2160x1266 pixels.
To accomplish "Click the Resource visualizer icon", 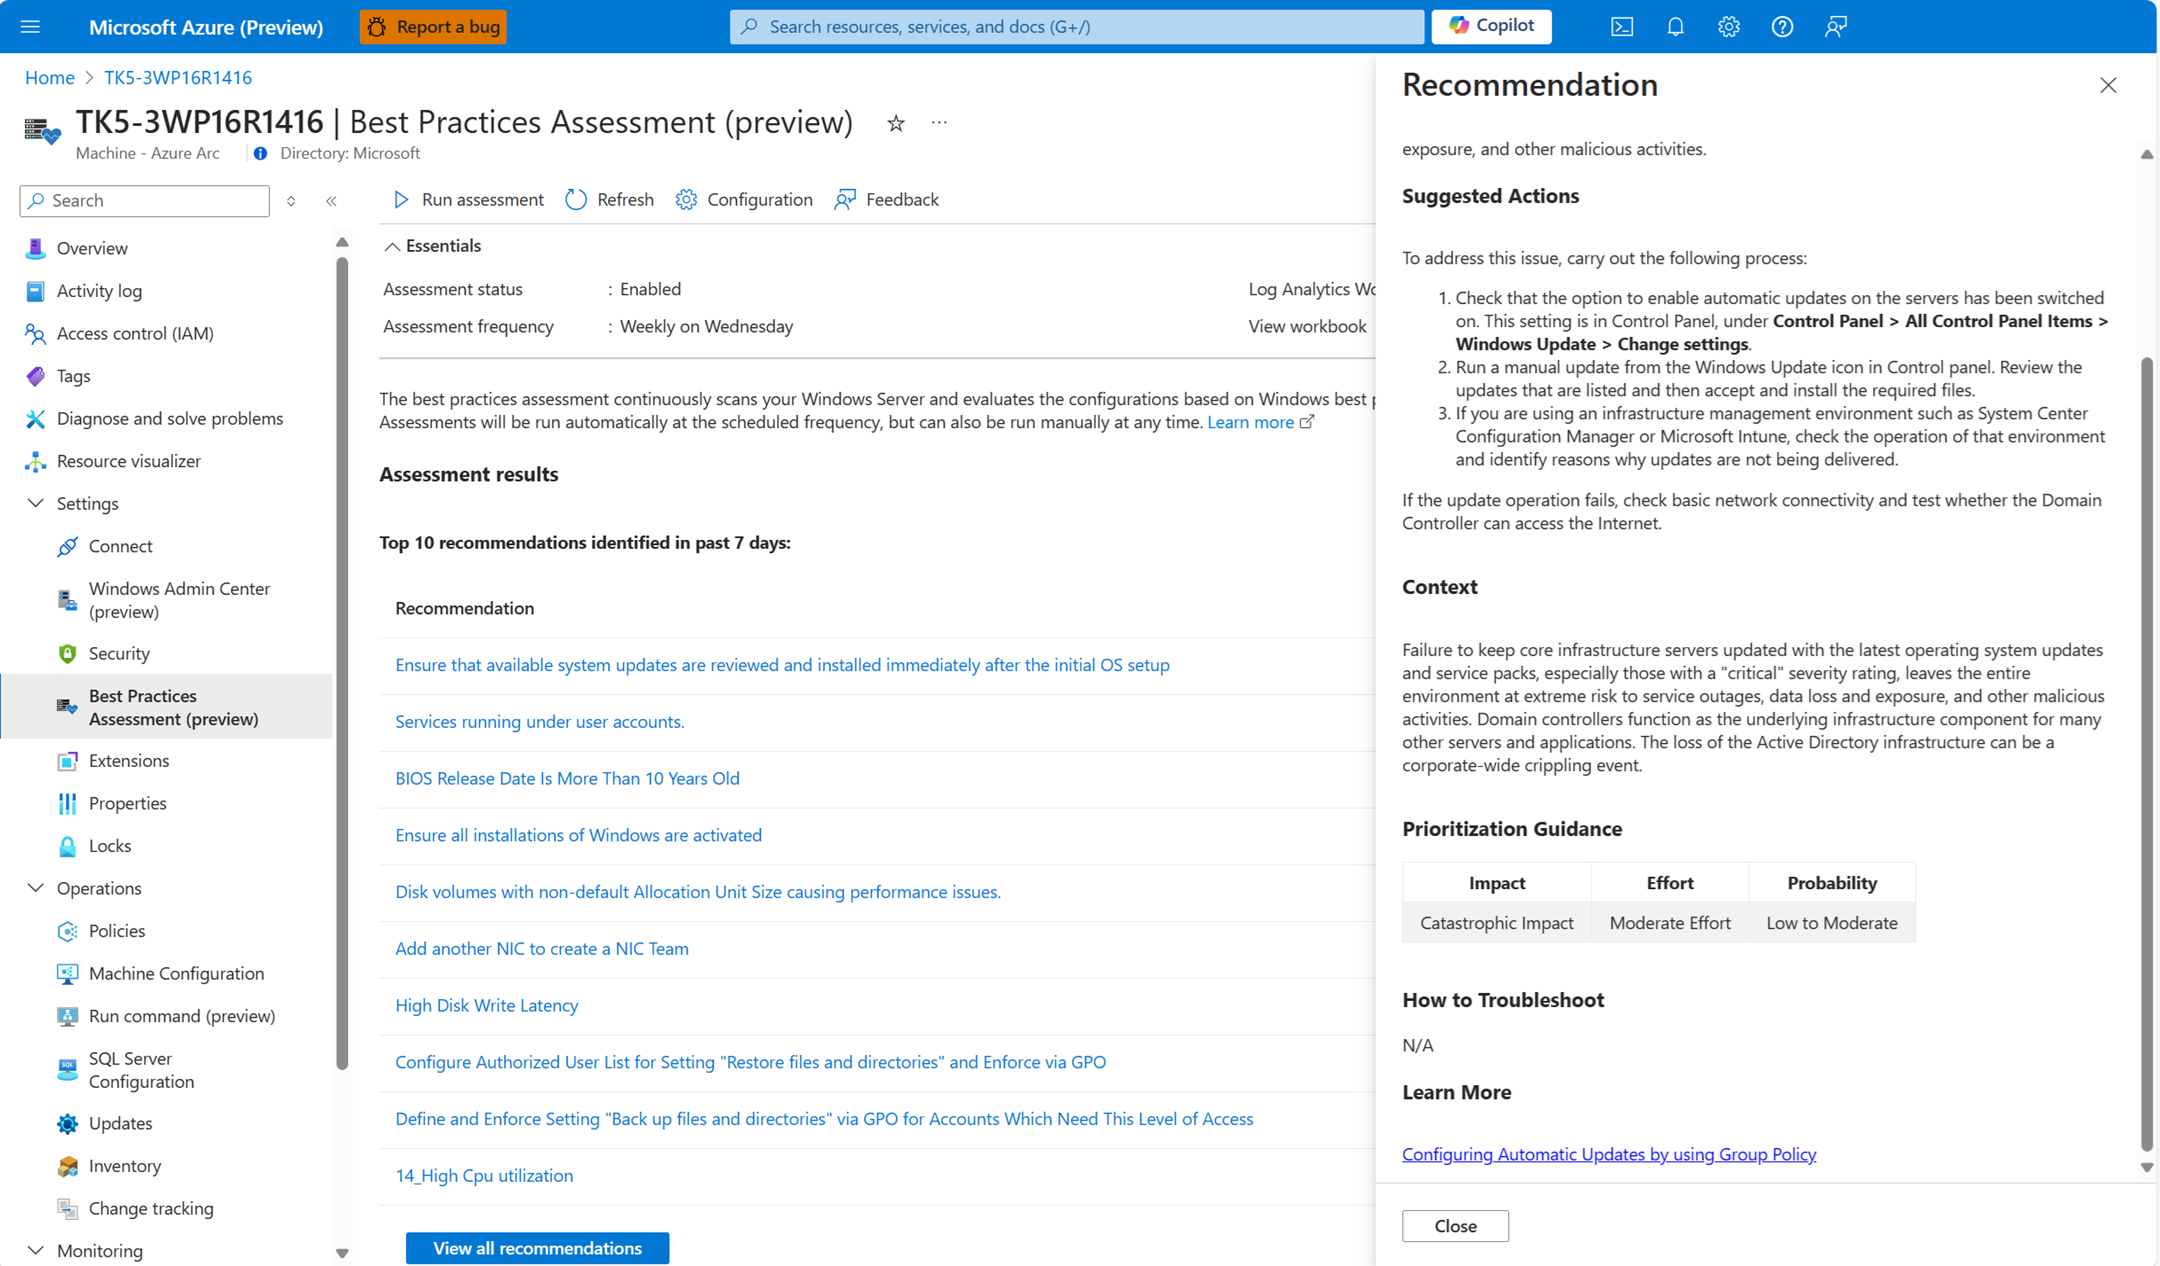I will point(35,461).
